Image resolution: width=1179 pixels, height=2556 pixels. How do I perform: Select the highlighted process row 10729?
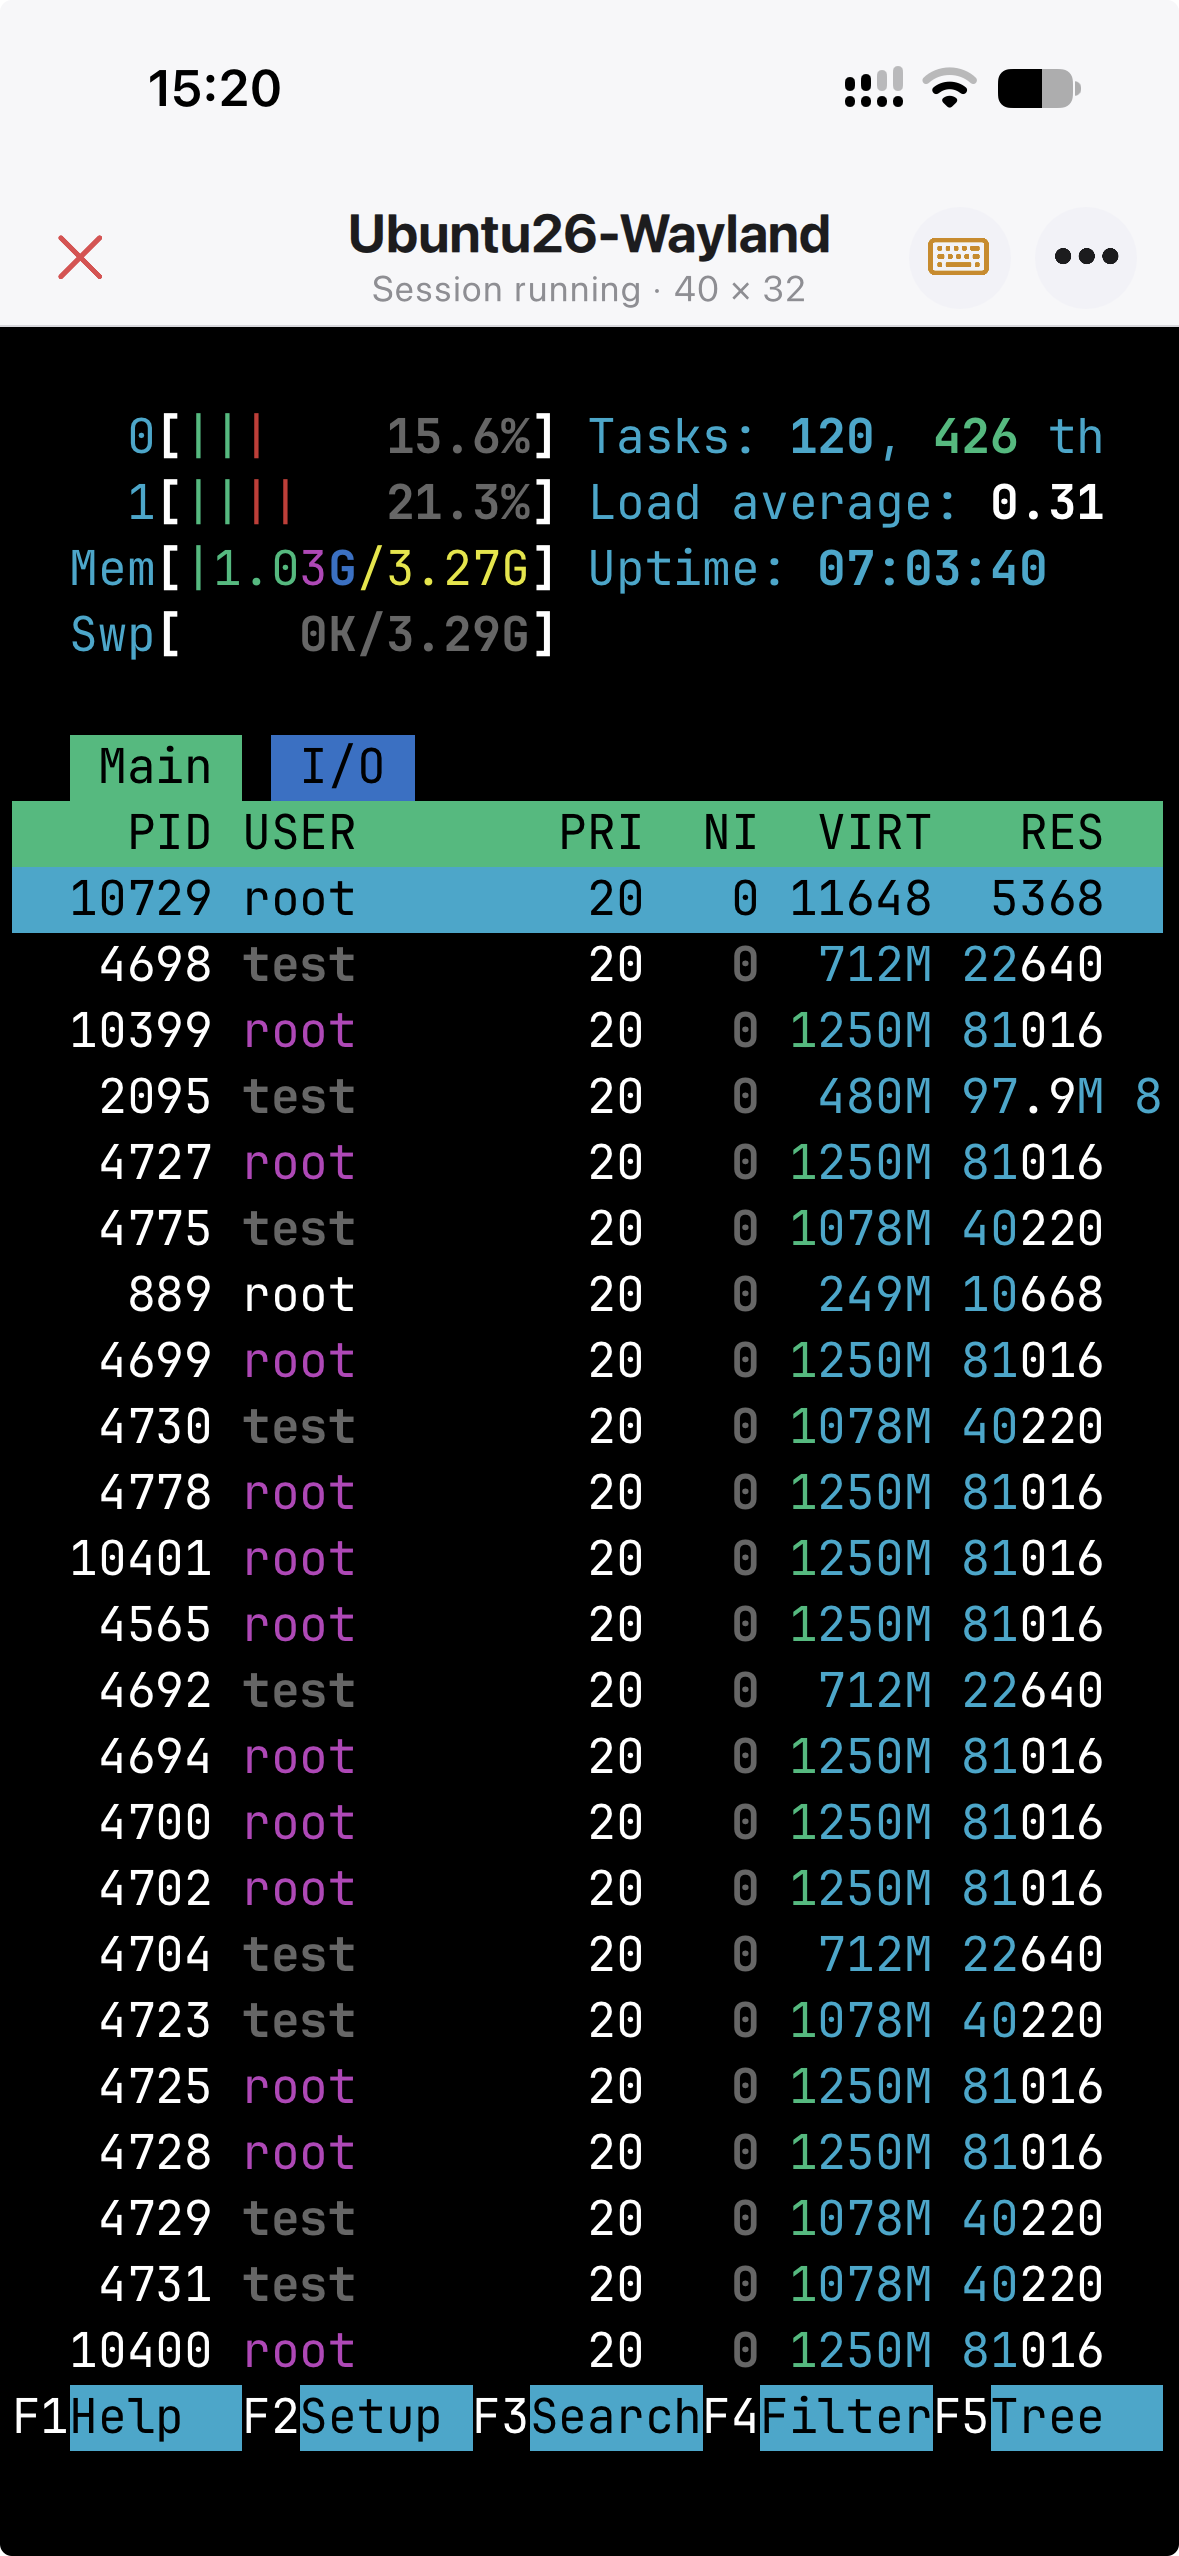(x=587, y=899)
